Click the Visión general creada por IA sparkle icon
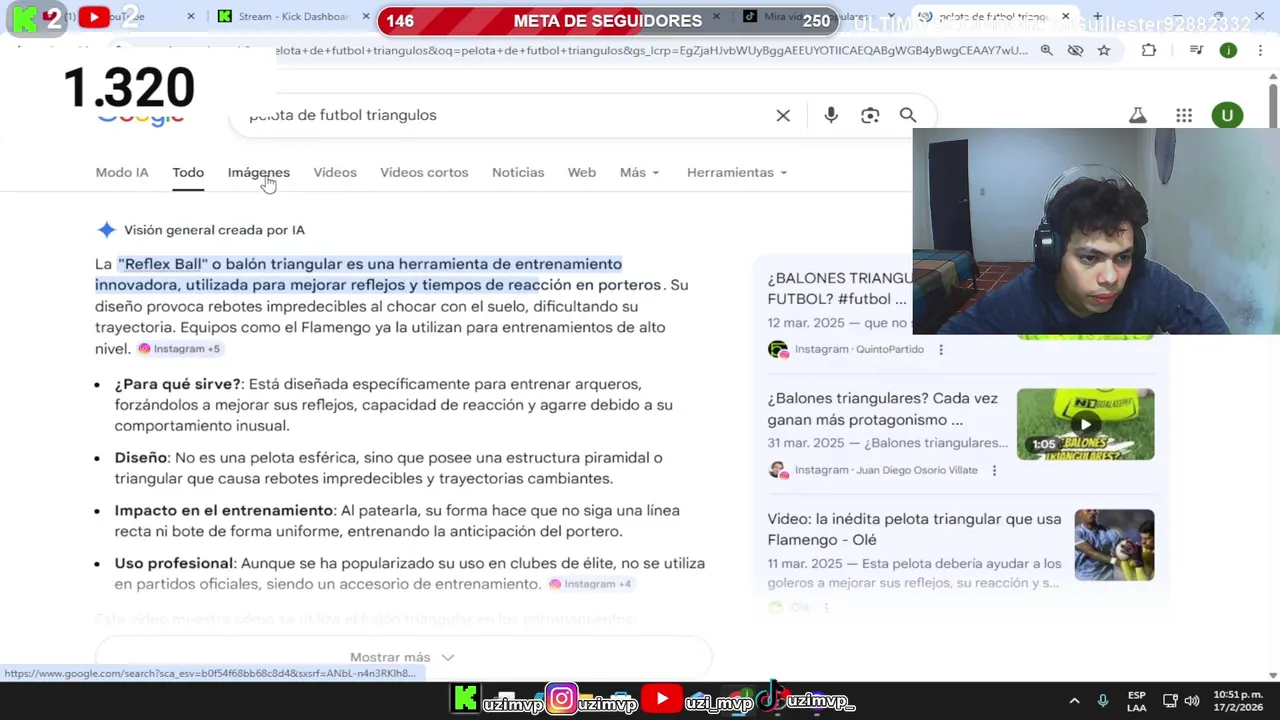The height and width of the screenshot is (720, 1280). point(107,230)
